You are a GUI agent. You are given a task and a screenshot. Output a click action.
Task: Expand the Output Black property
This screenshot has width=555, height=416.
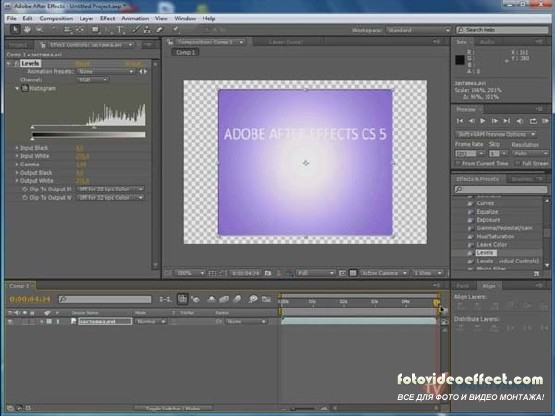tap(17, 172)
